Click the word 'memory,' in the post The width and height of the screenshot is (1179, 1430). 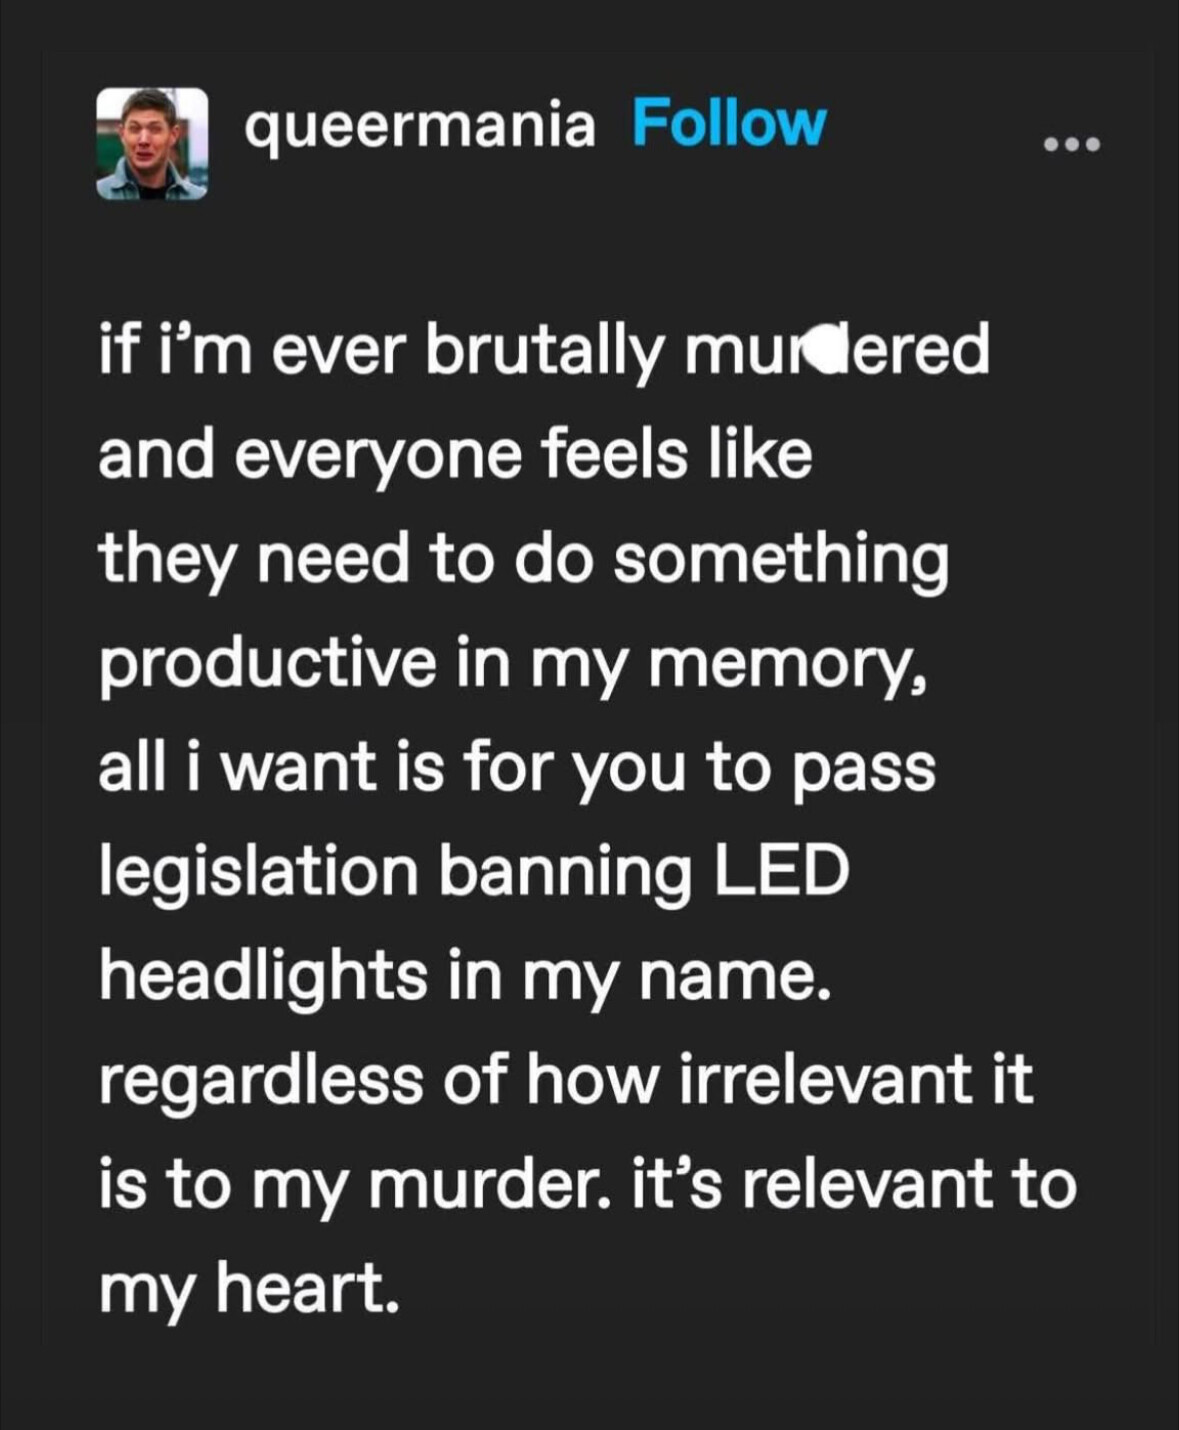788,667
